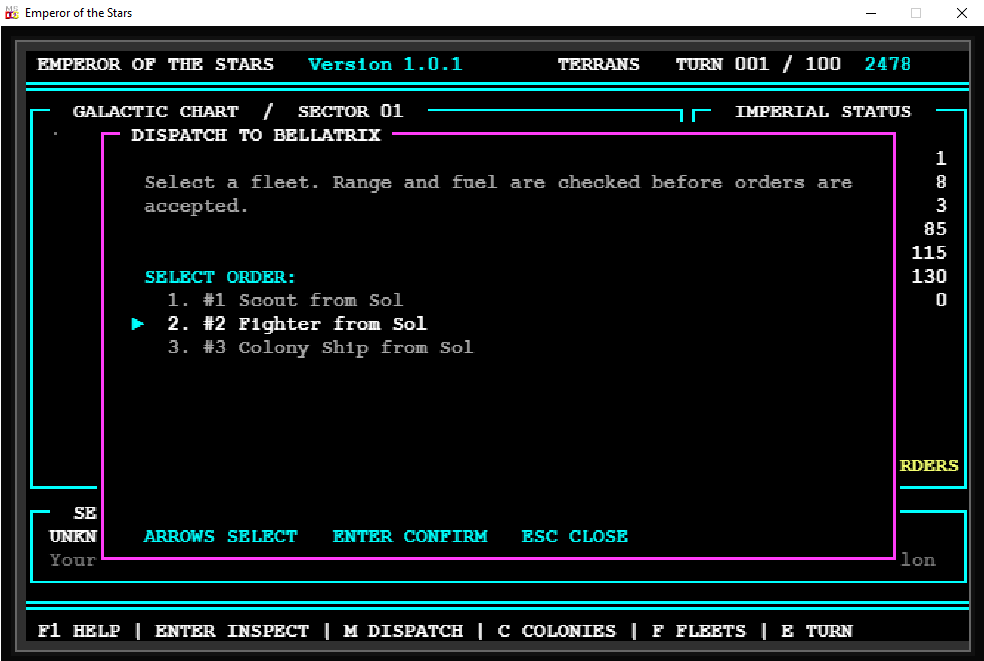This screenshot has height=661, width=984.
Task: Choose M DISPATCH in the bottom bar
Action: [403, 630]
